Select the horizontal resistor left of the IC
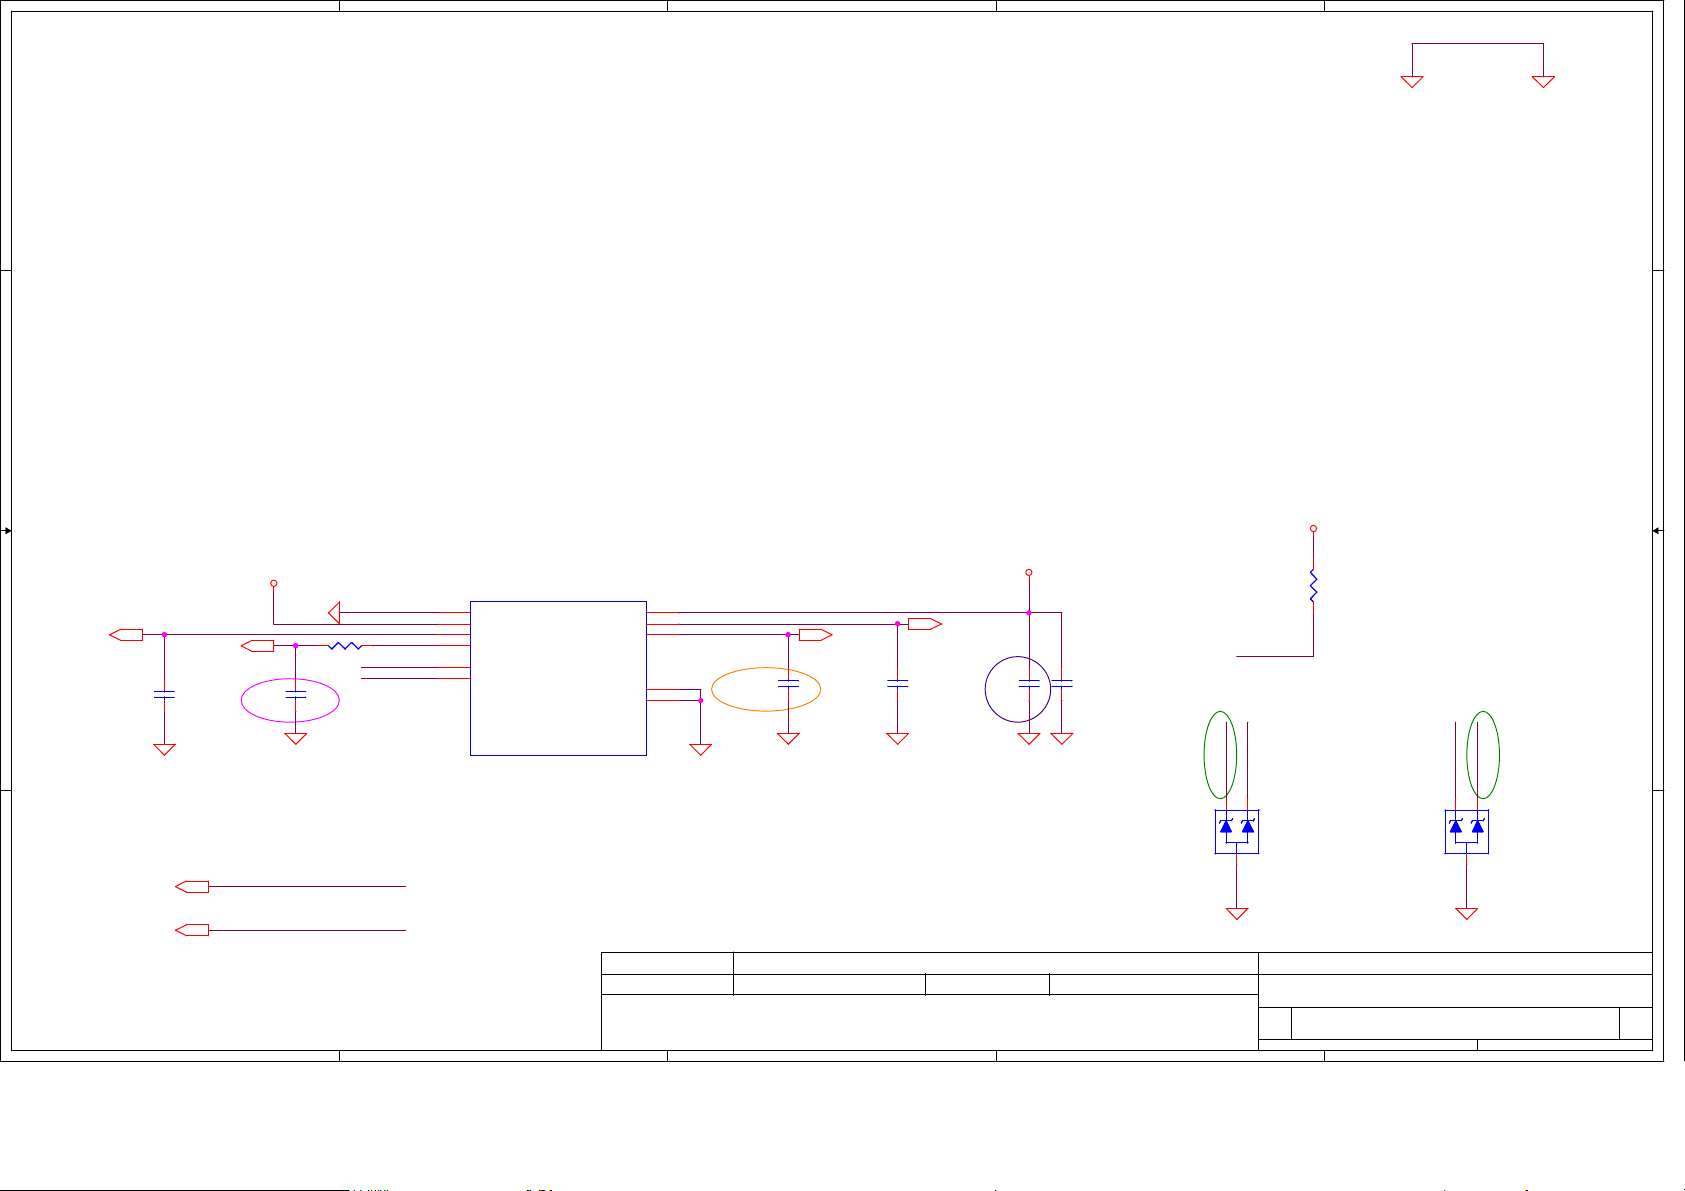The width and height of the screenshot is (1685, 1191). click(x=345, y=646)
